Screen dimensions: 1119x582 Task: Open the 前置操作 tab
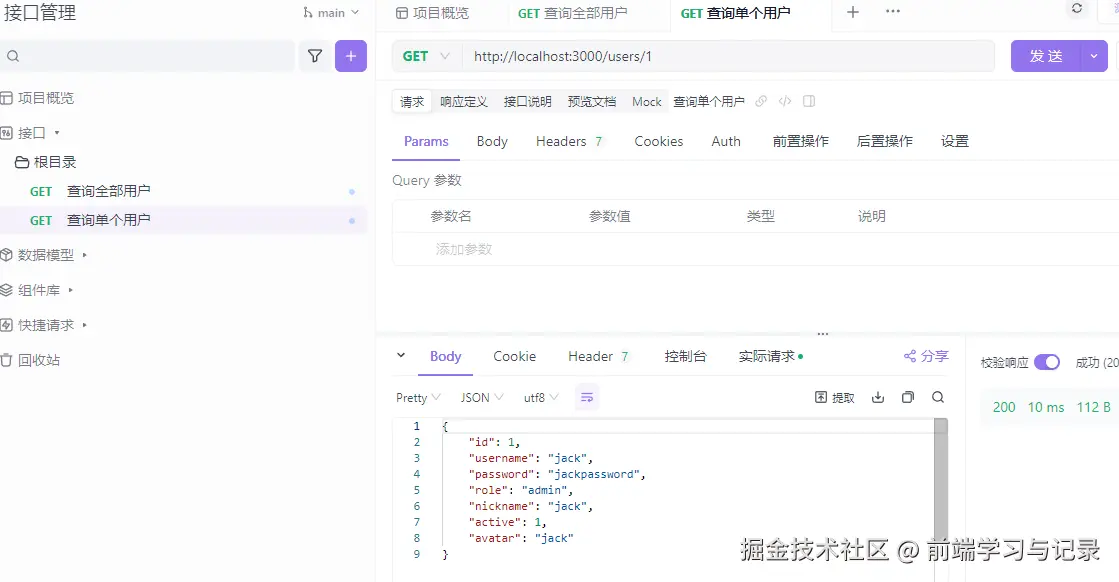(801, 141)
